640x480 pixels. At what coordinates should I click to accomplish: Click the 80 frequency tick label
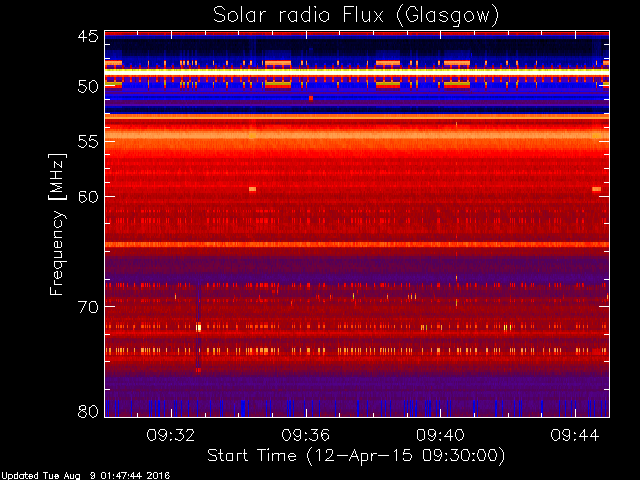(88, 411)
